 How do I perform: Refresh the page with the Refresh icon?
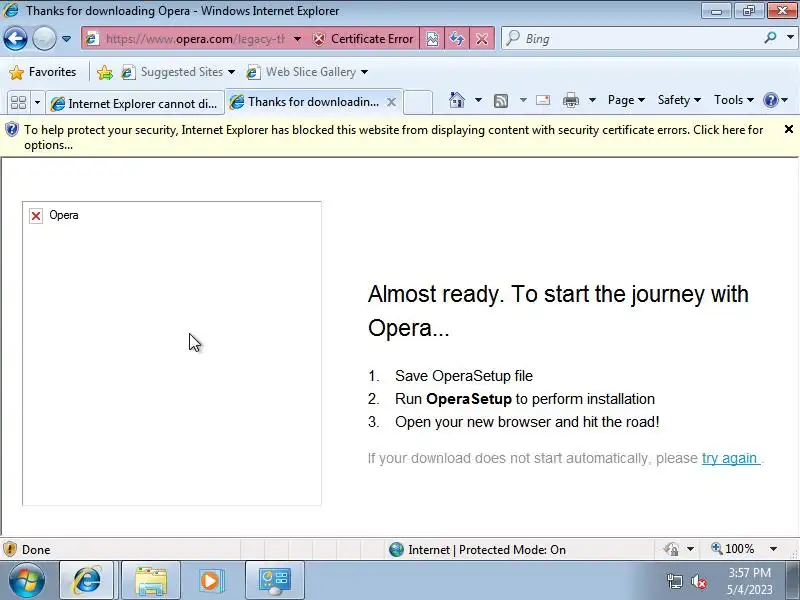457,39
